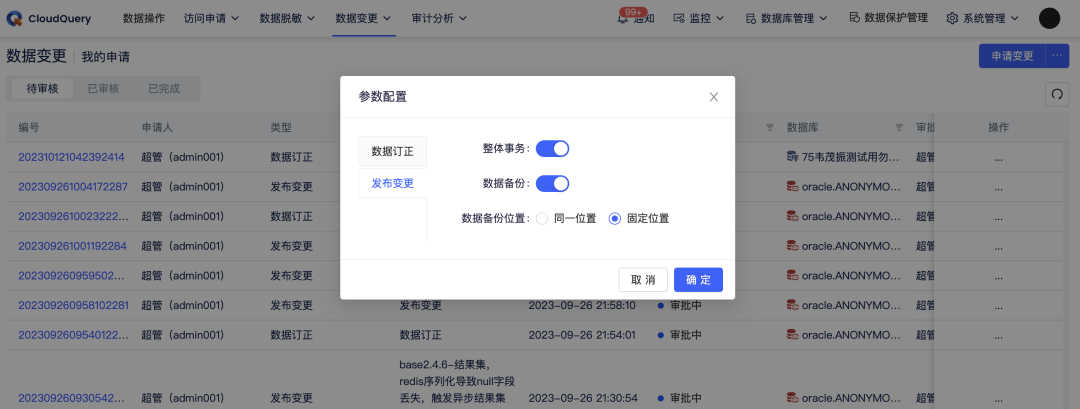Close the 参数配置 dialog
Image resolution: width=1080 pixels, height=409 pixels.
coord(714,97)
